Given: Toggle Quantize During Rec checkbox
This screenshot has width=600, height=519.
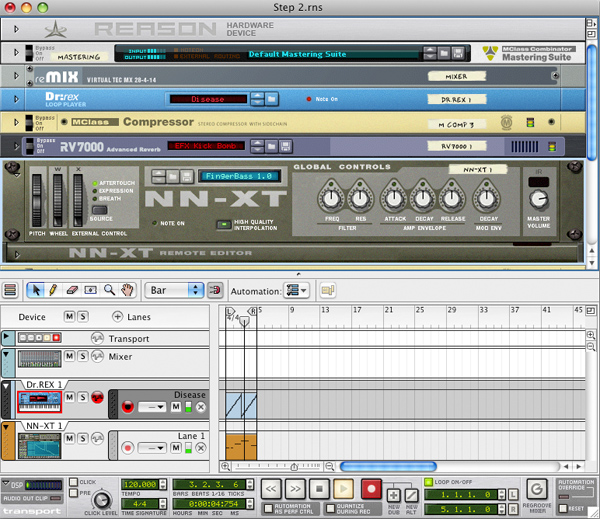Looking at the screenshot, I should 330,508.
